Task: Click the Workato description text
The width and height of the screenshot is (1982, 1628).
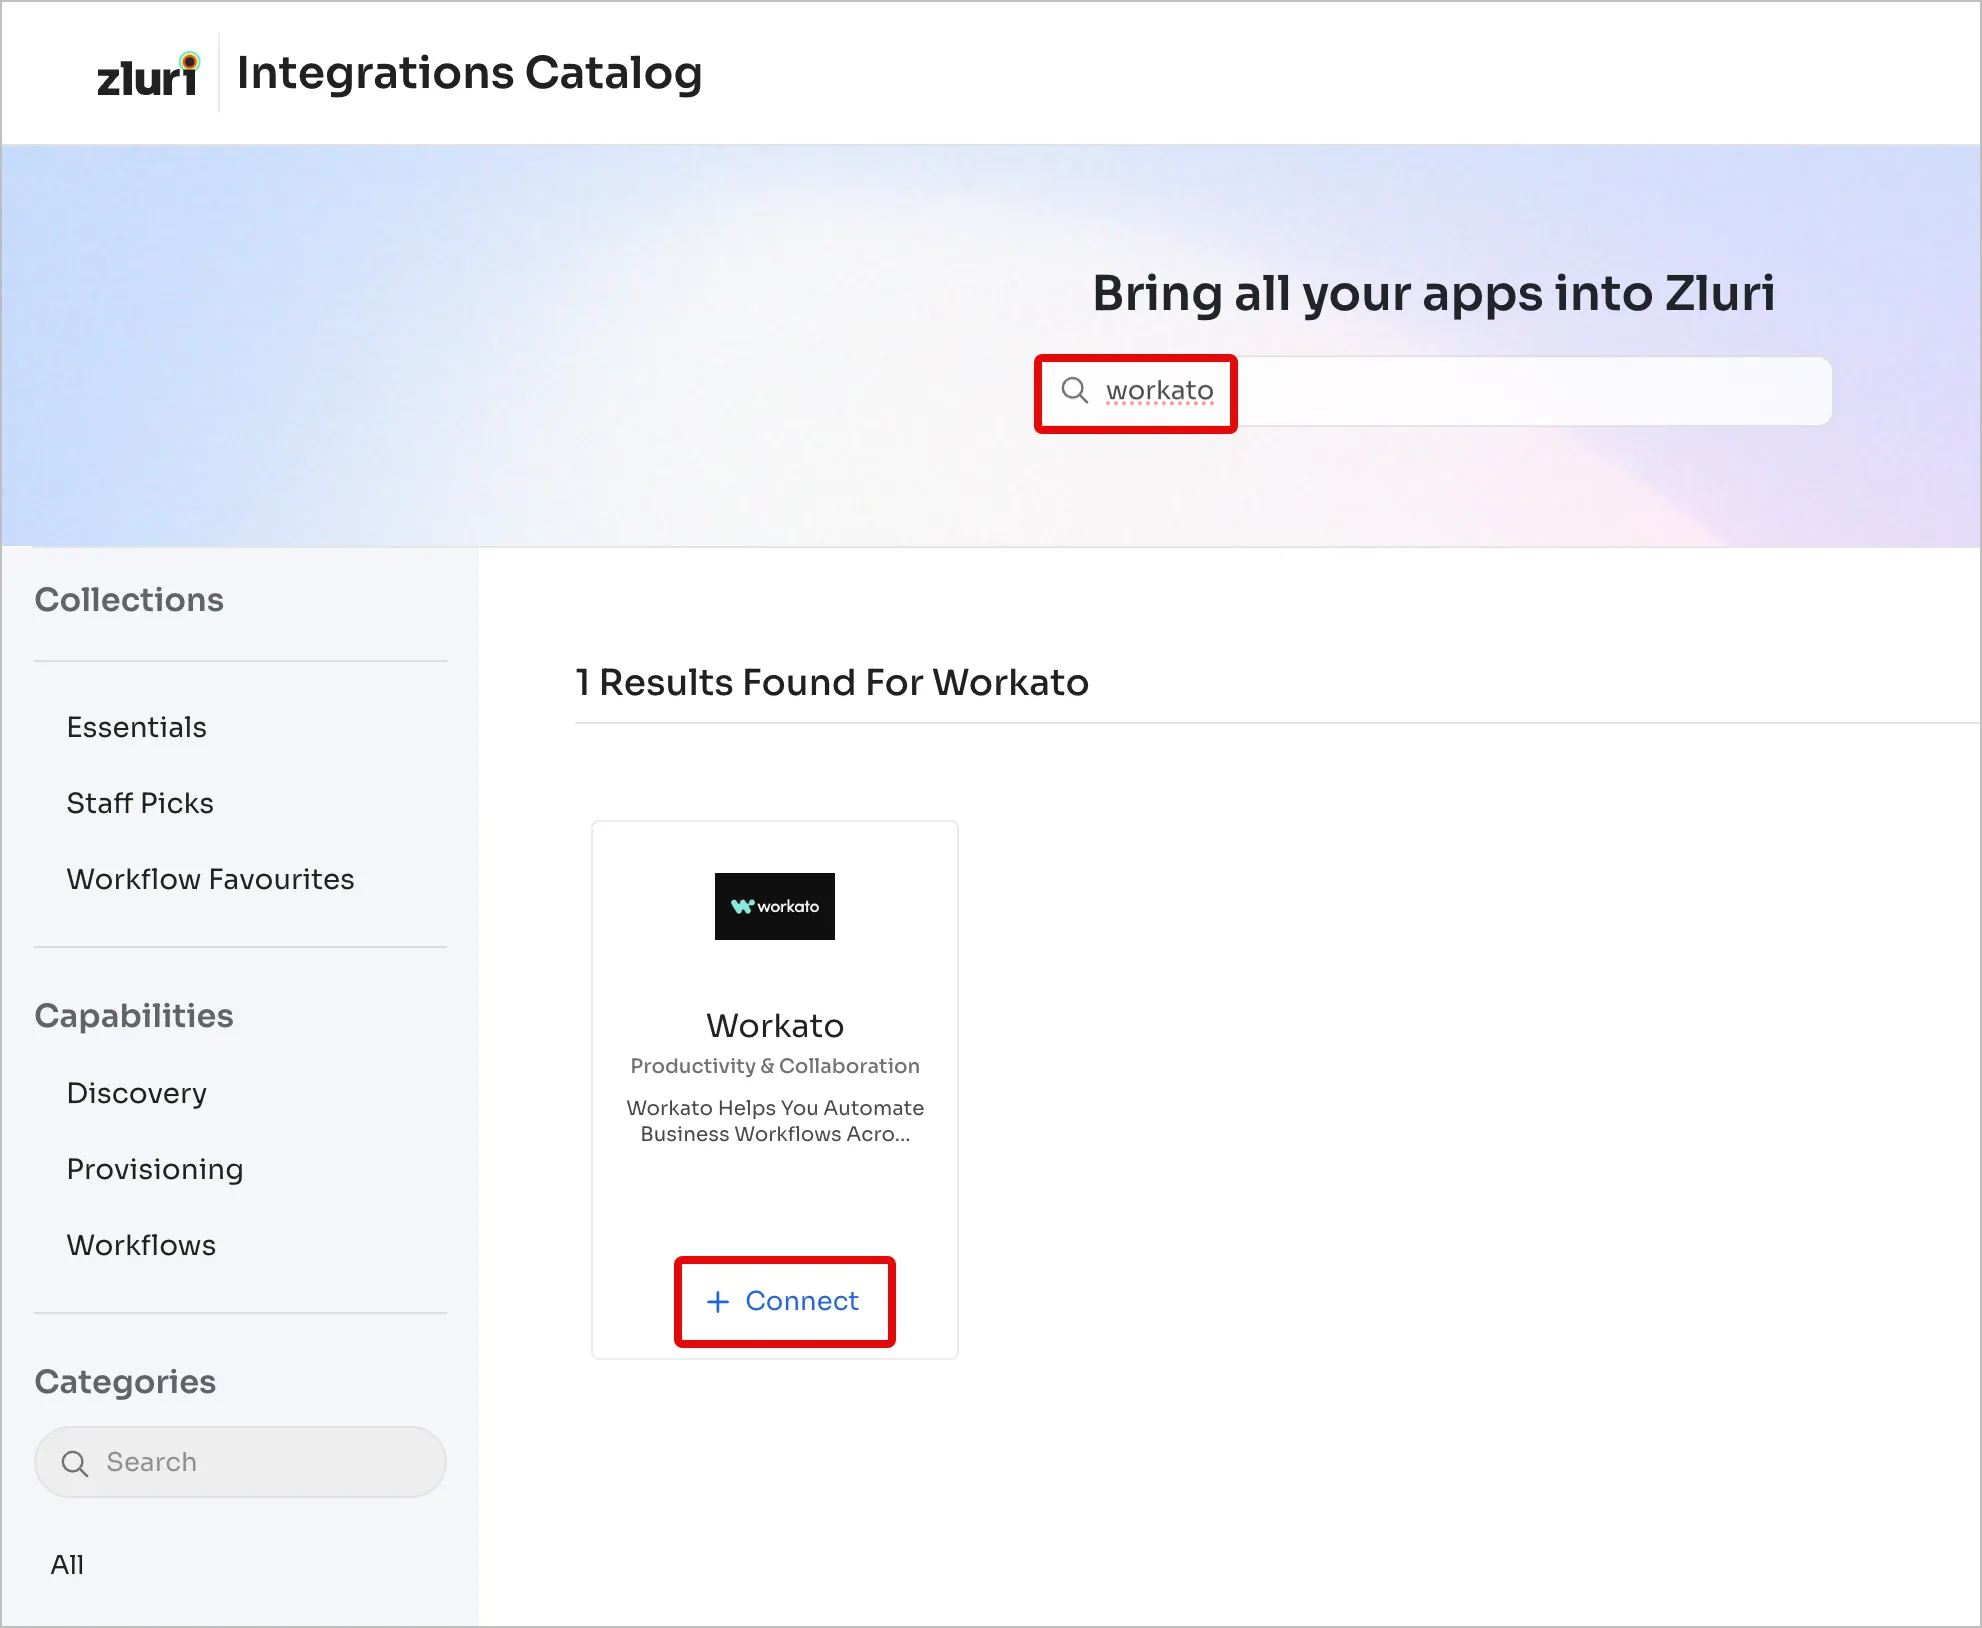Action: click(x=775, y=1121)
